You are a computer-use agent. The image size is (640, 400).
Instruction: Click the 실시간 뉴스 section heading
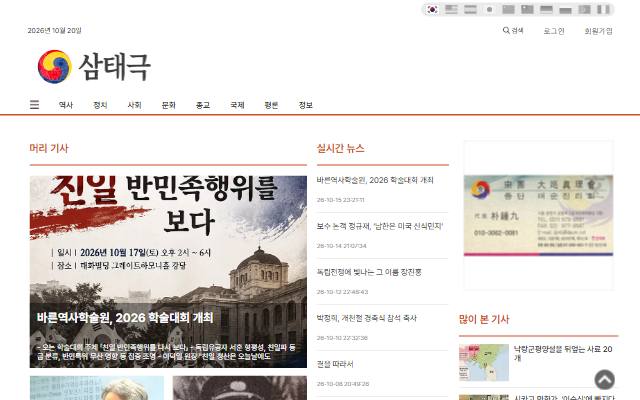341,148
